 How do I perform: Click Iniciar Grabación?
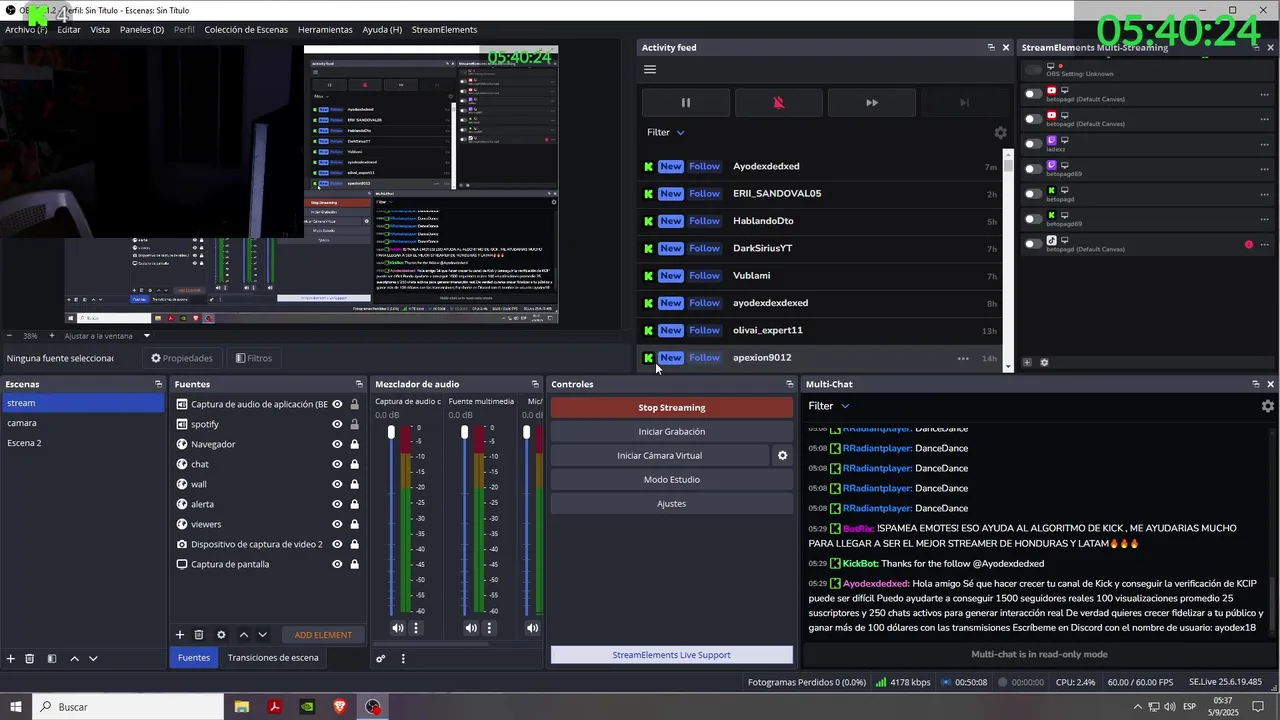pos(672,431)
